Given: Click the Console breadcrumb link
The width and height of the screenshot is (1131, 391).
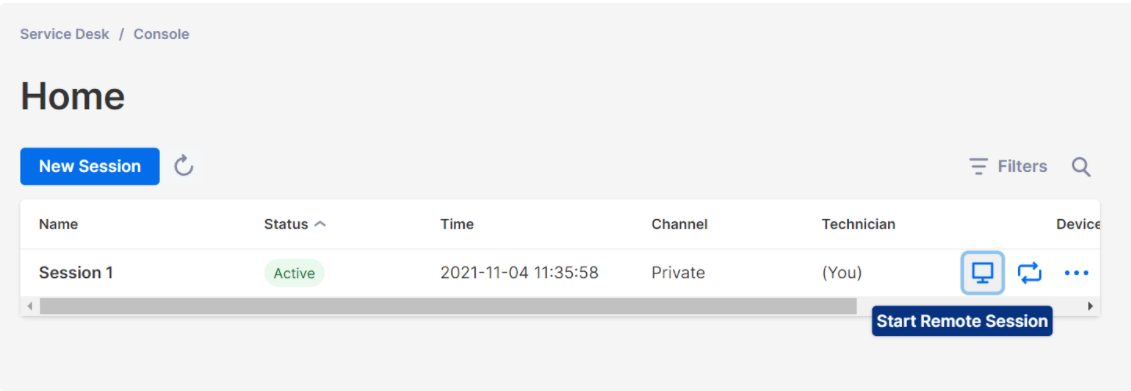Looking at the screenshot, I should [x=162, y=34].
